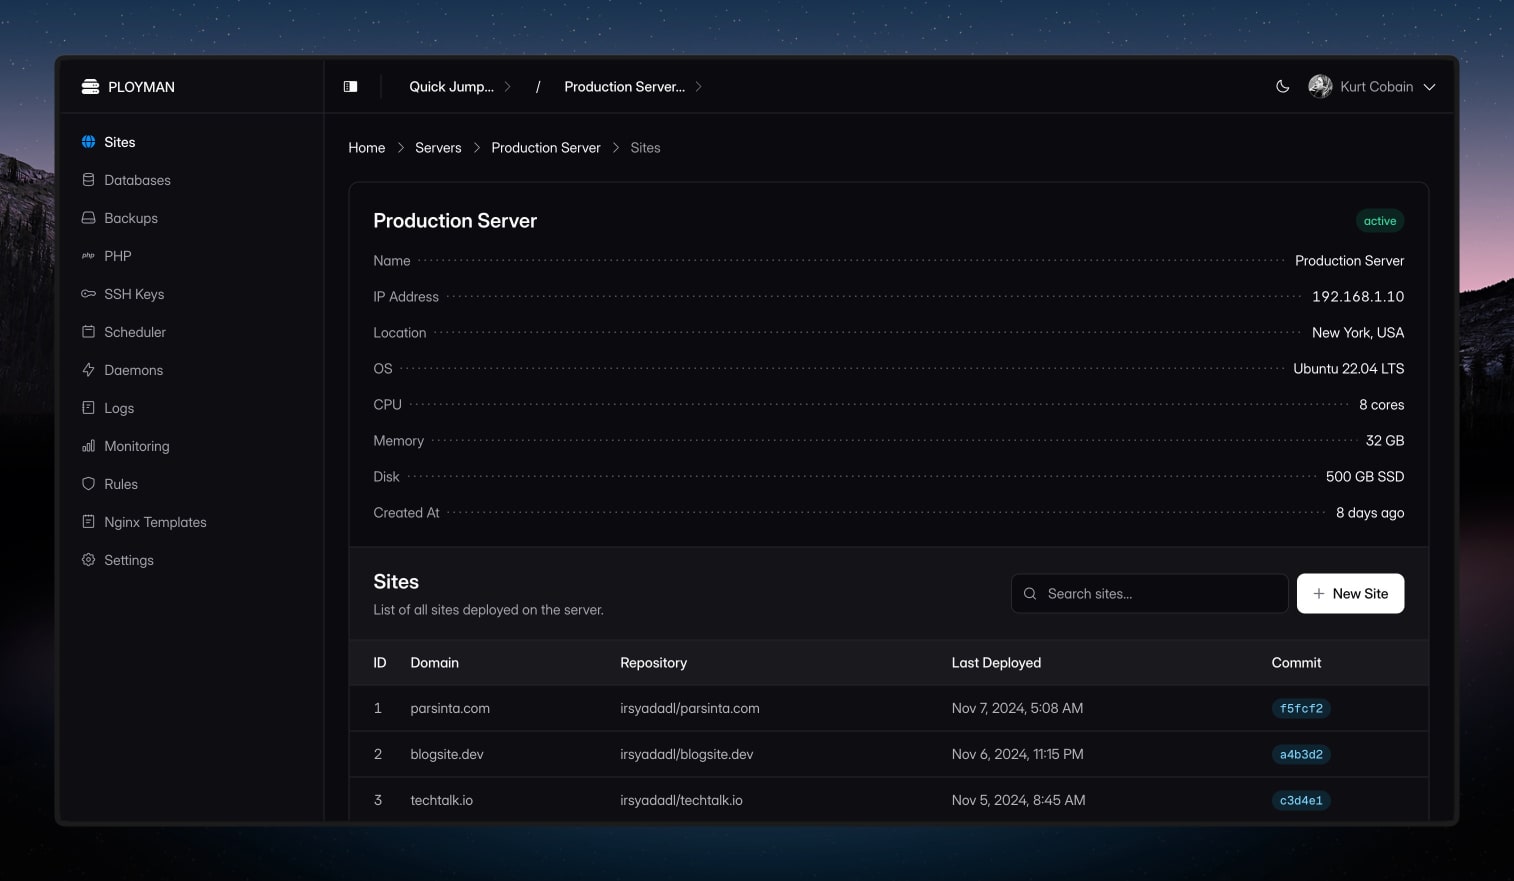Click the irsyadadl/parsinta.com repository cell
This screenshot has width=1514, height=881.
coord(690,709)
